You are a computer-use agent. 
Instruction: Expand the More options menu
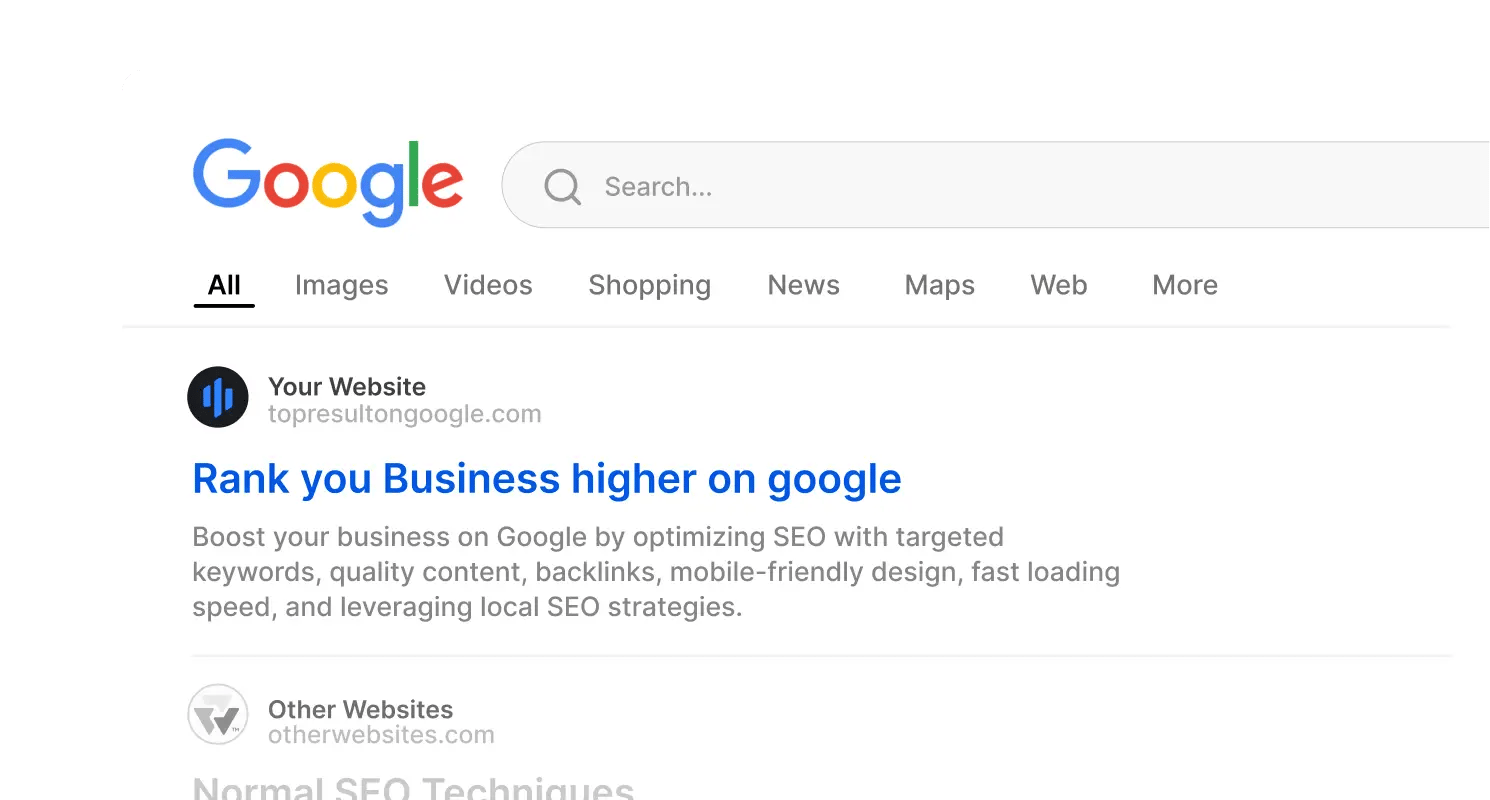coord(1184,285)
